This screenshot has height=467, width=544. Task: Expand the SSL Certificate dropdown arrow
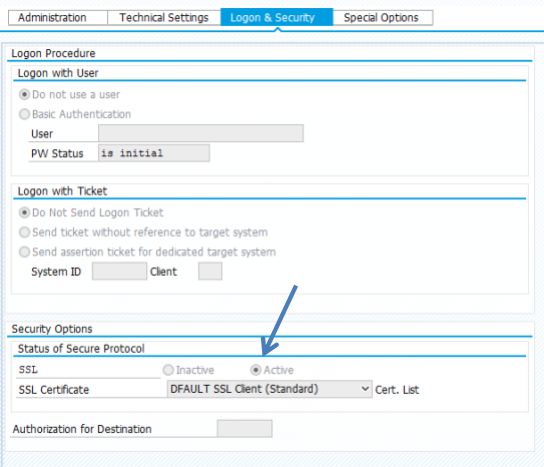(x=365, y=389)
